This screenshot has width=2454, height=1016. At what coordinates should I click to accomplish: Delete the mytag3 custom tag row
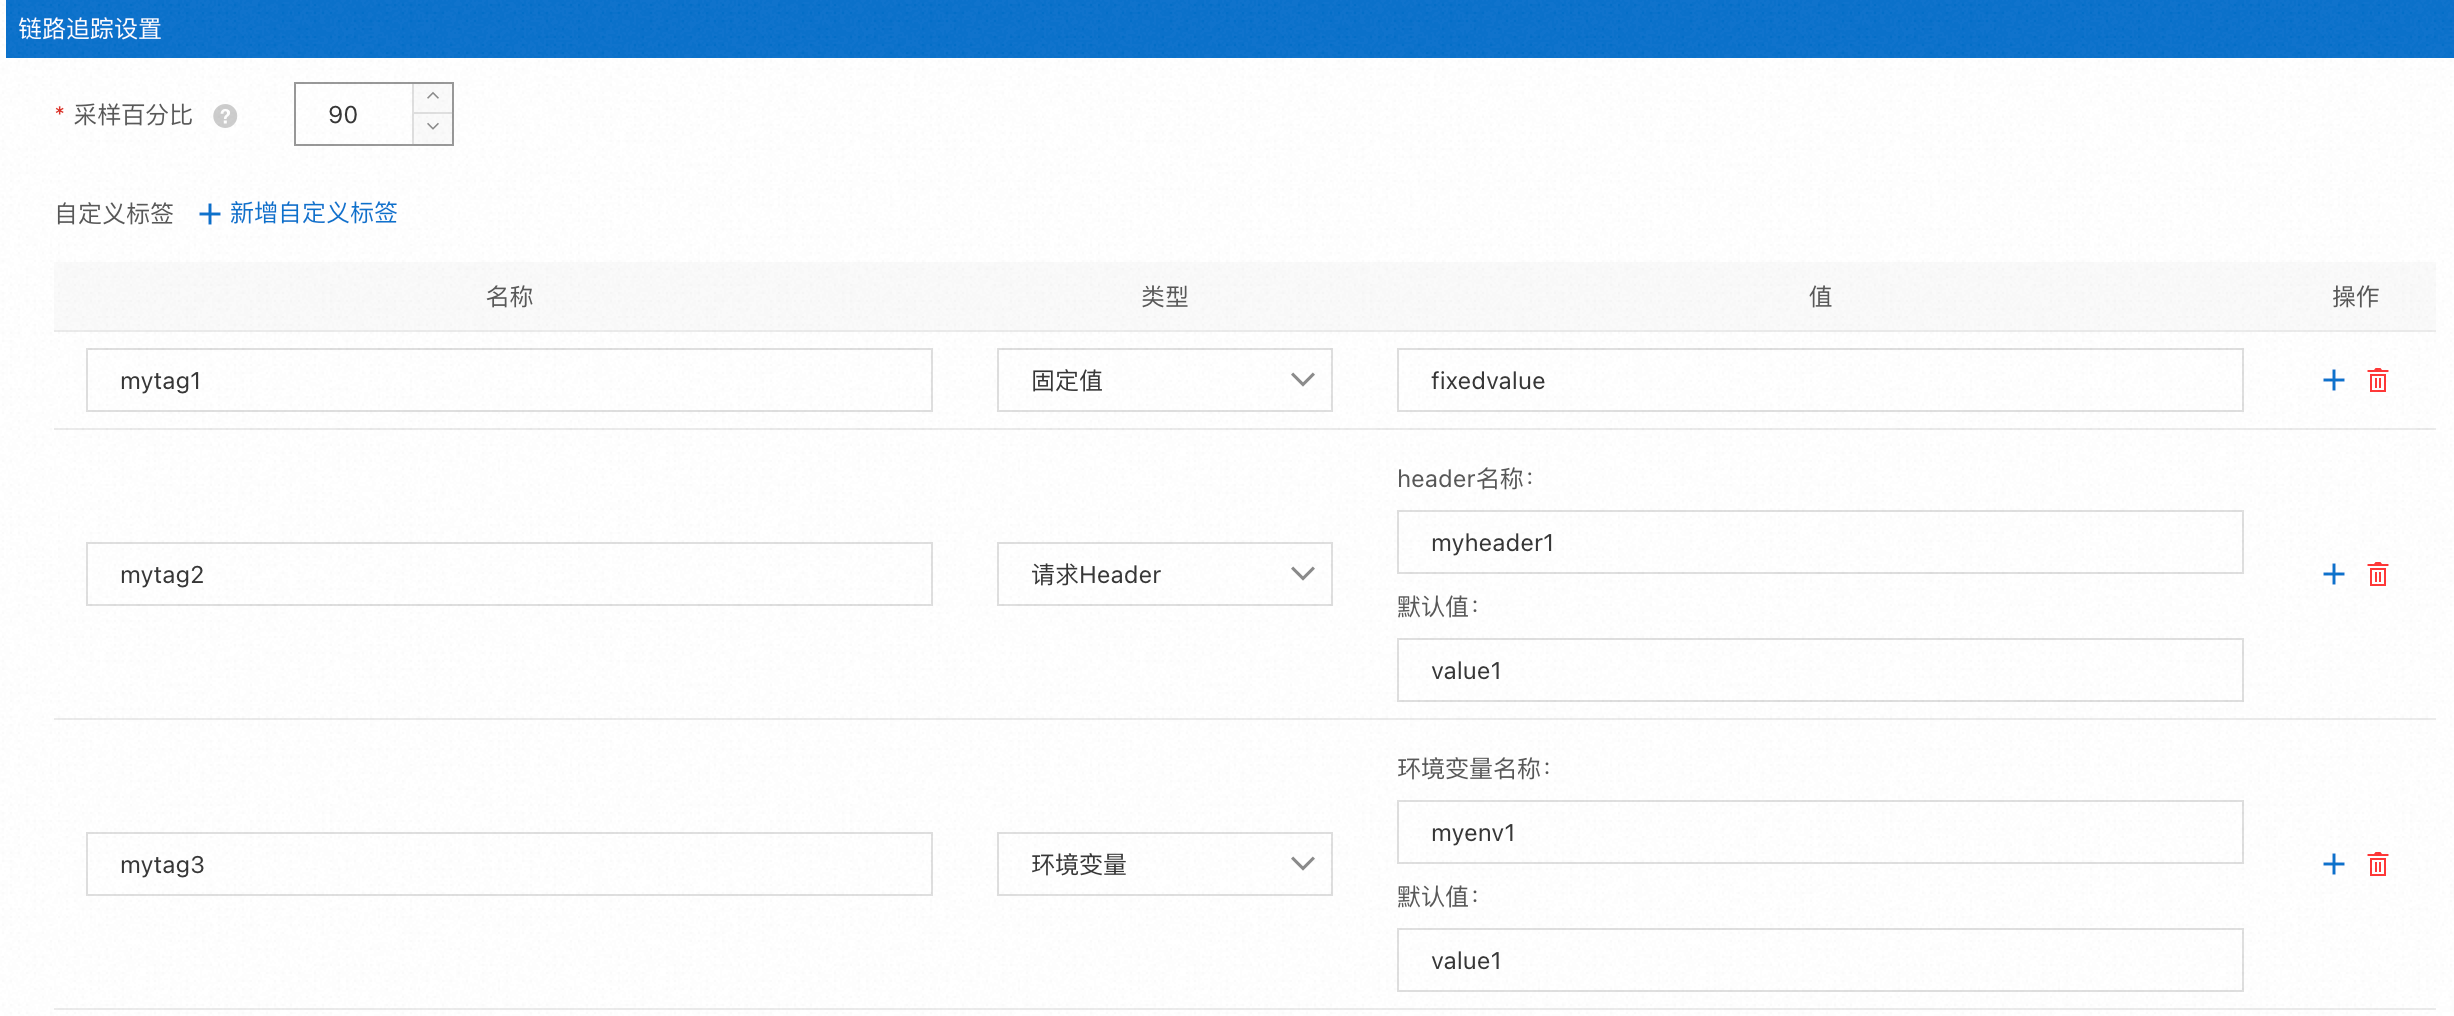tap(2378, 863)
